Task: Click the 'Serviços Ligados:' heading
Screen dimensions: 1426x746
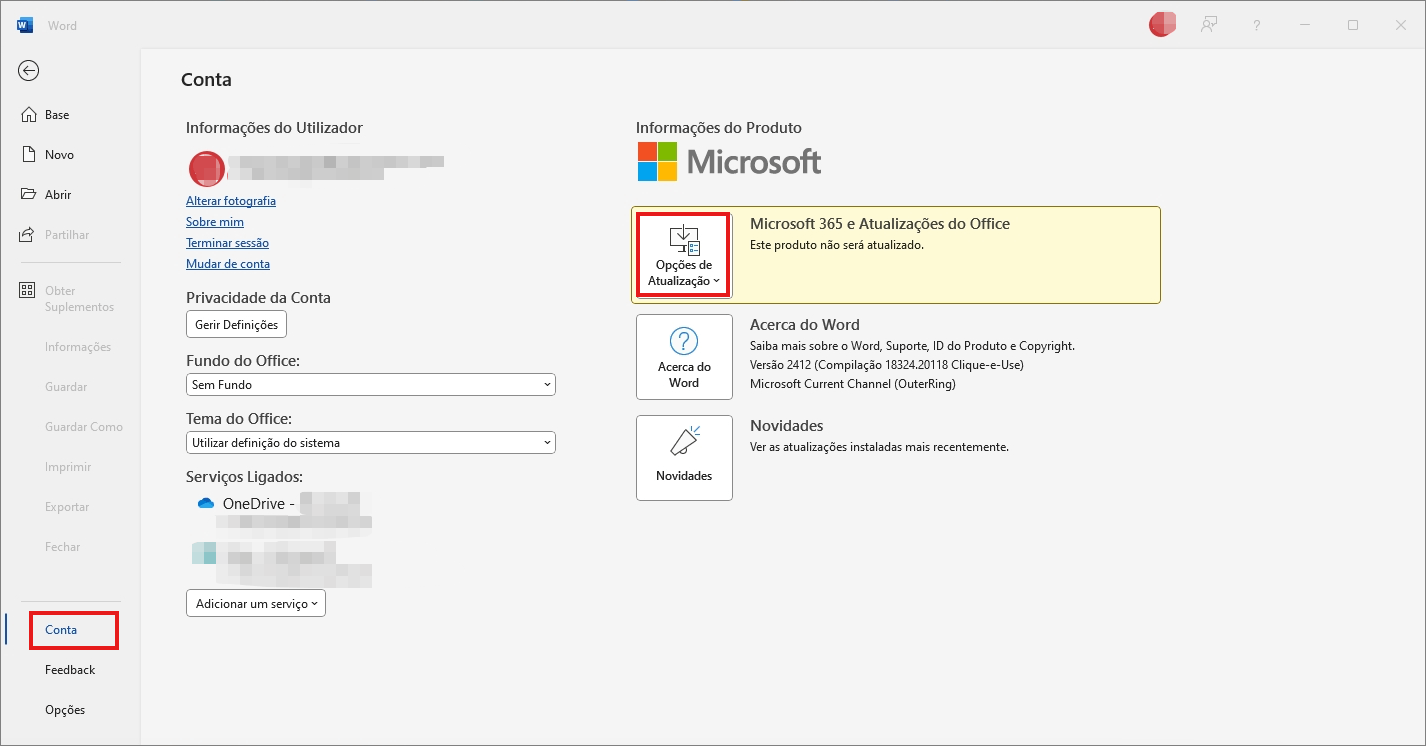Action: point(244,477)
